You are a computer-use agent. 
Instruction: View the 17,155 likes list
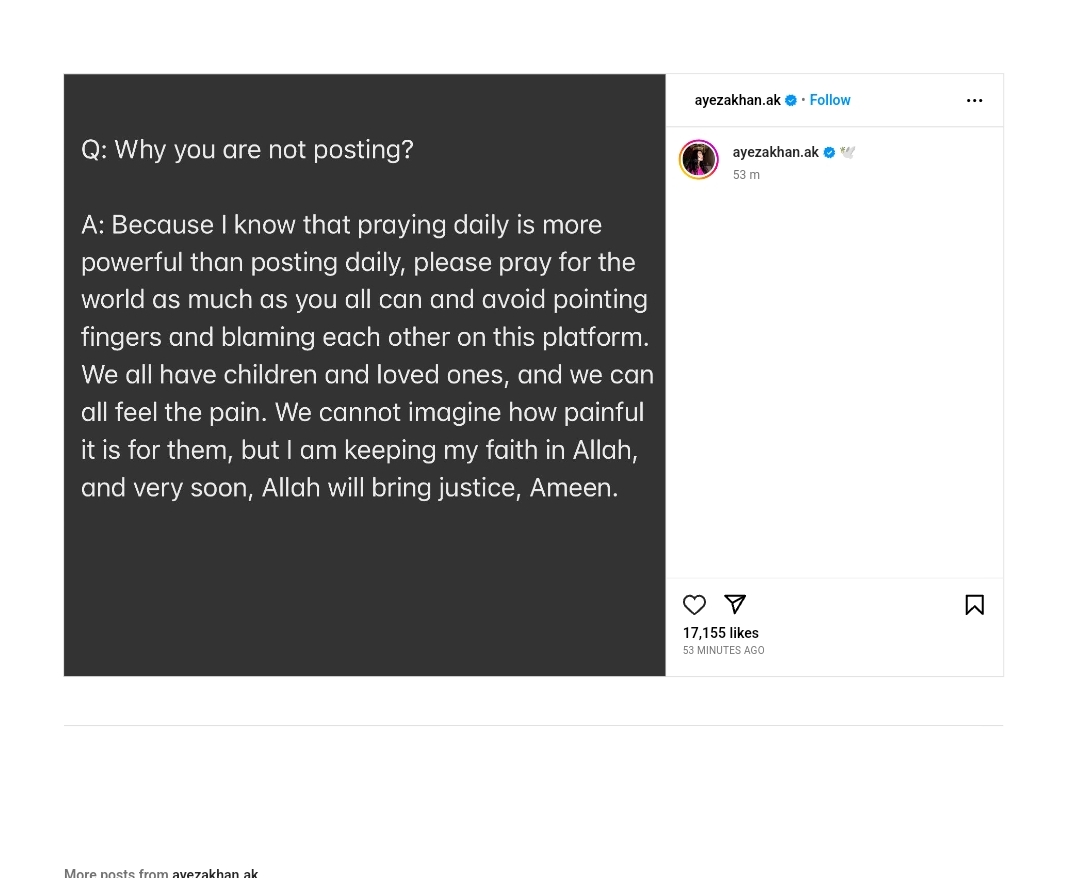pos(720,633)
